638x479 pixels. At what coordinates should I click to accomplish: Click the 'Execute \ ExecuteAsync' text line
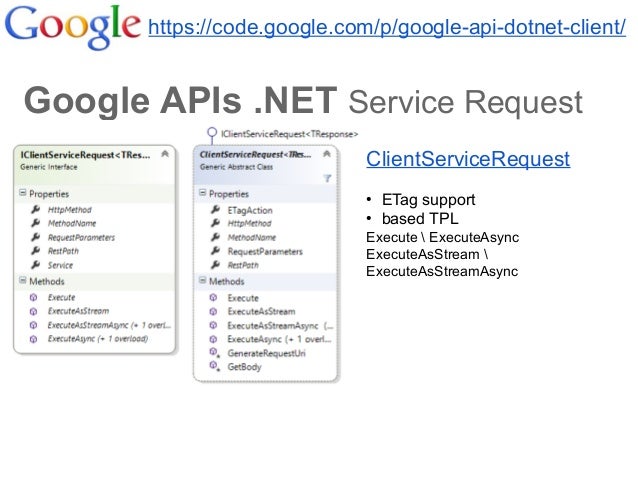pyautogui.click(x=442, y=237)
